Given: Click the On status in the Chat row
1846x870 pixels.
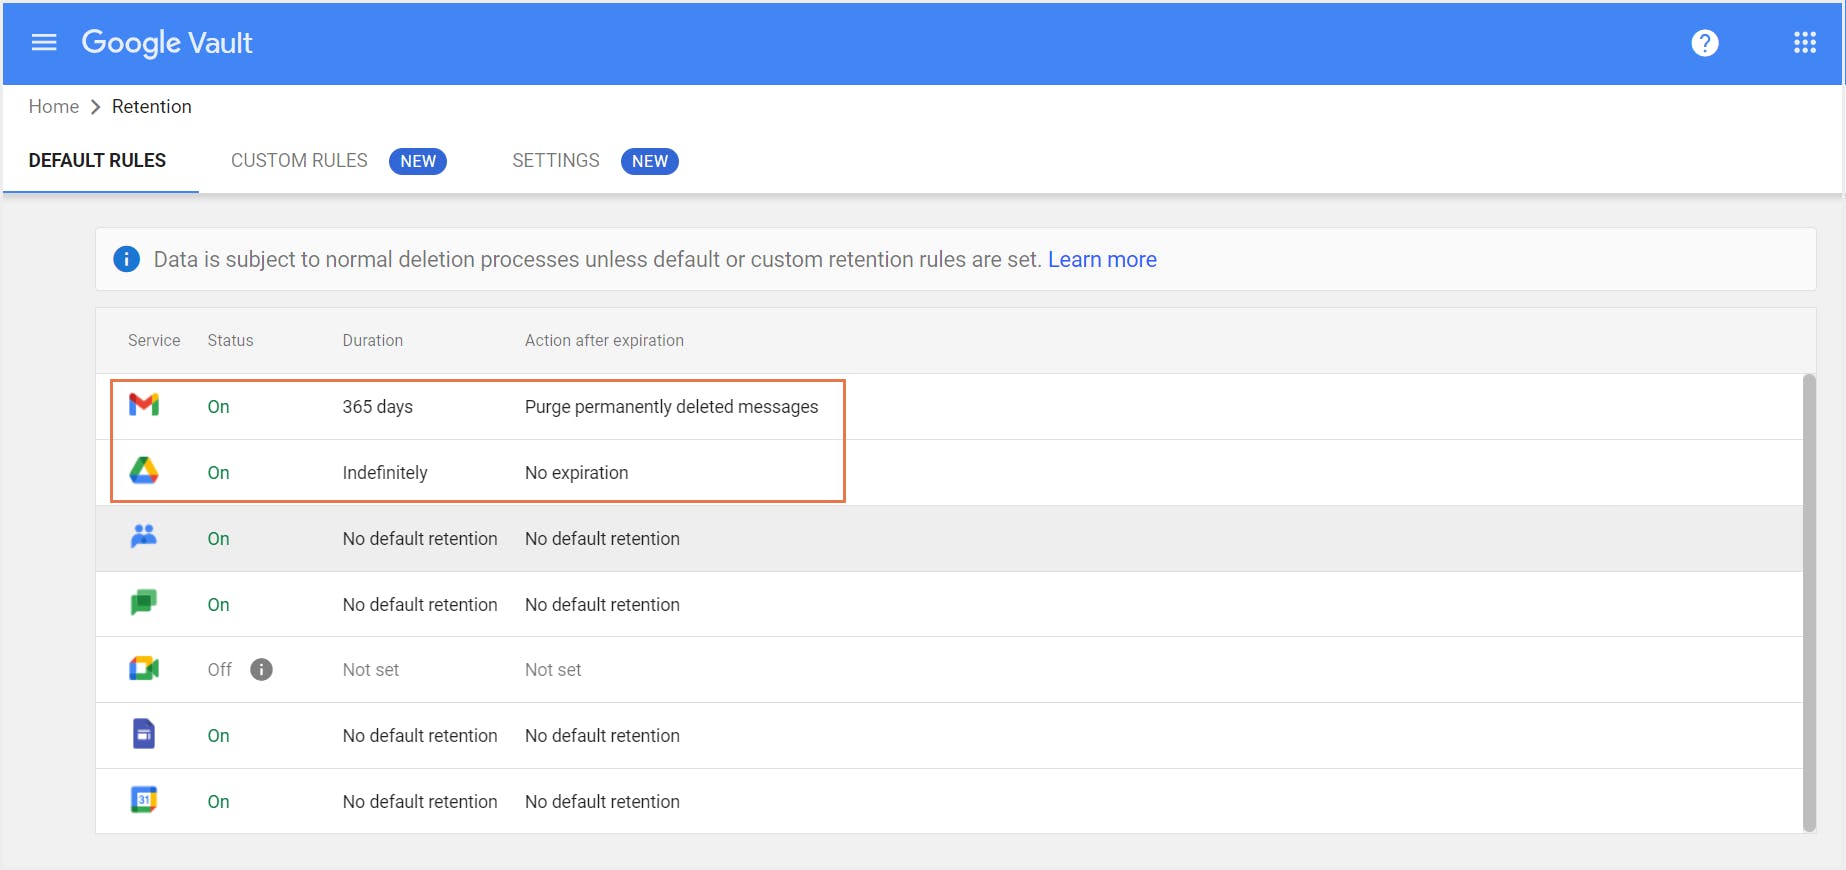Looking at the screenshot, I should click(218, 605).
